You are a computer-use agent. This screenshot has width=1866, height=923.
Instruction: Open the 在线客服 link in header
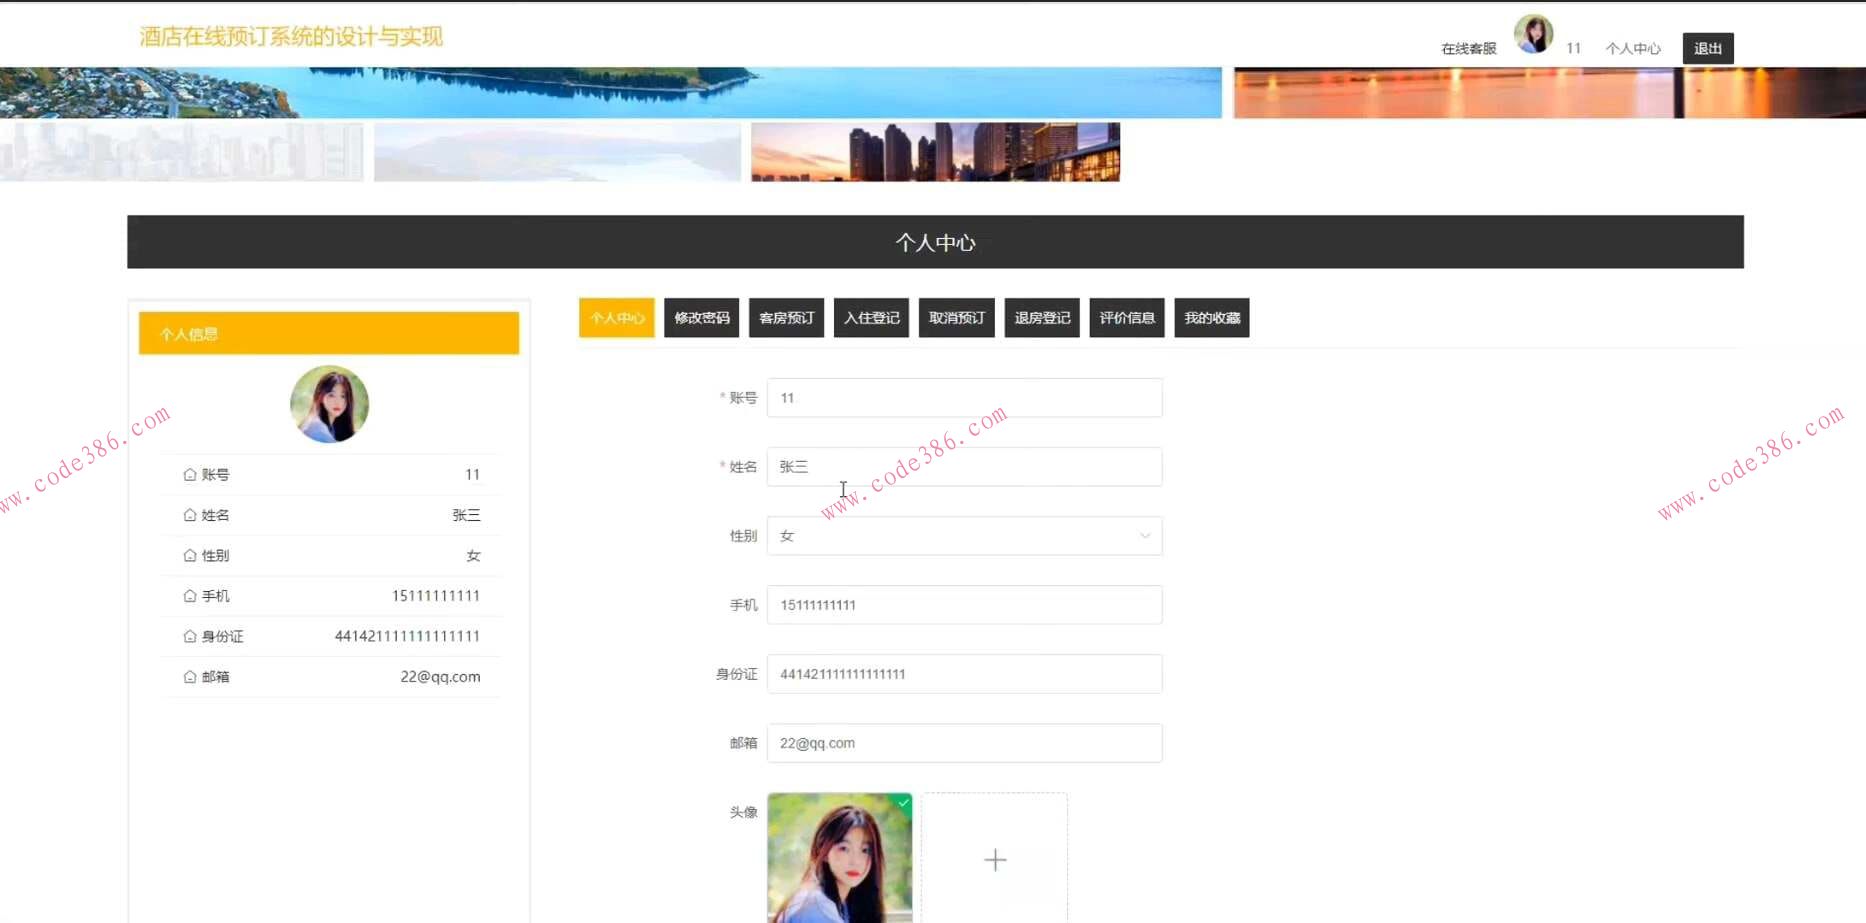(x=1468, y=49)
